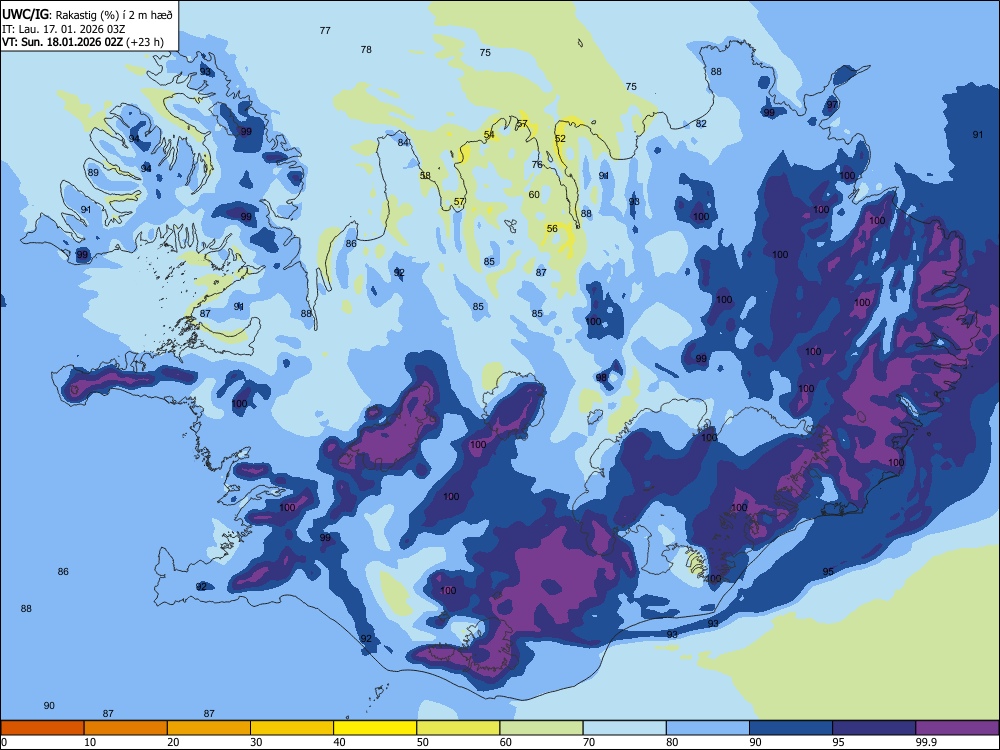The width and height of the screenshot is (1000, 750).
Task: Click the medium blue 80–90 legend swatch
Action: 708,728
